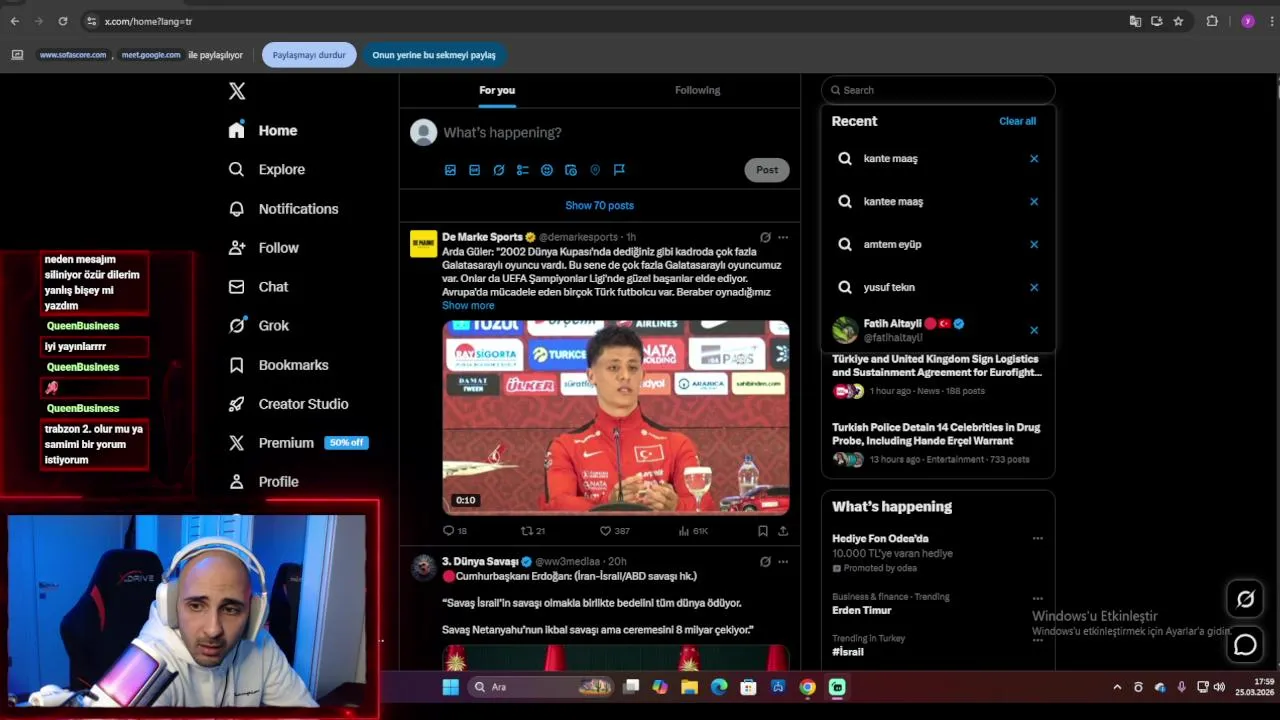The image size is (1280, 720).
Task: Remove recent search 'kantee maaş'
Action: (1034, 201)
